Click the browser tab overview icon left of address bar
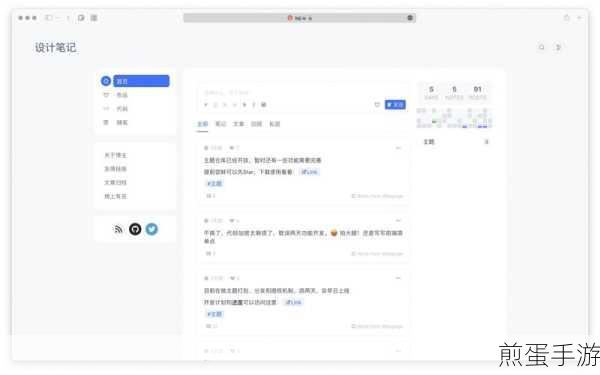 click(94, 18)
